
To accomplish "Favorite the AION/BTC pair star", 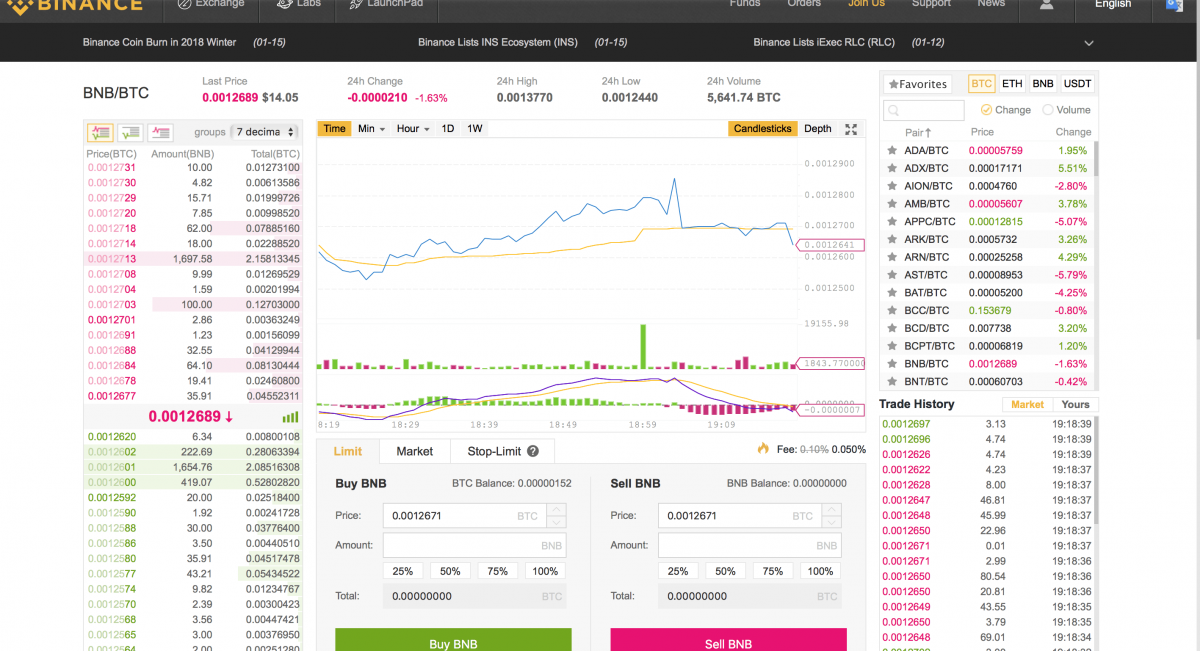I will coord(892,186).
